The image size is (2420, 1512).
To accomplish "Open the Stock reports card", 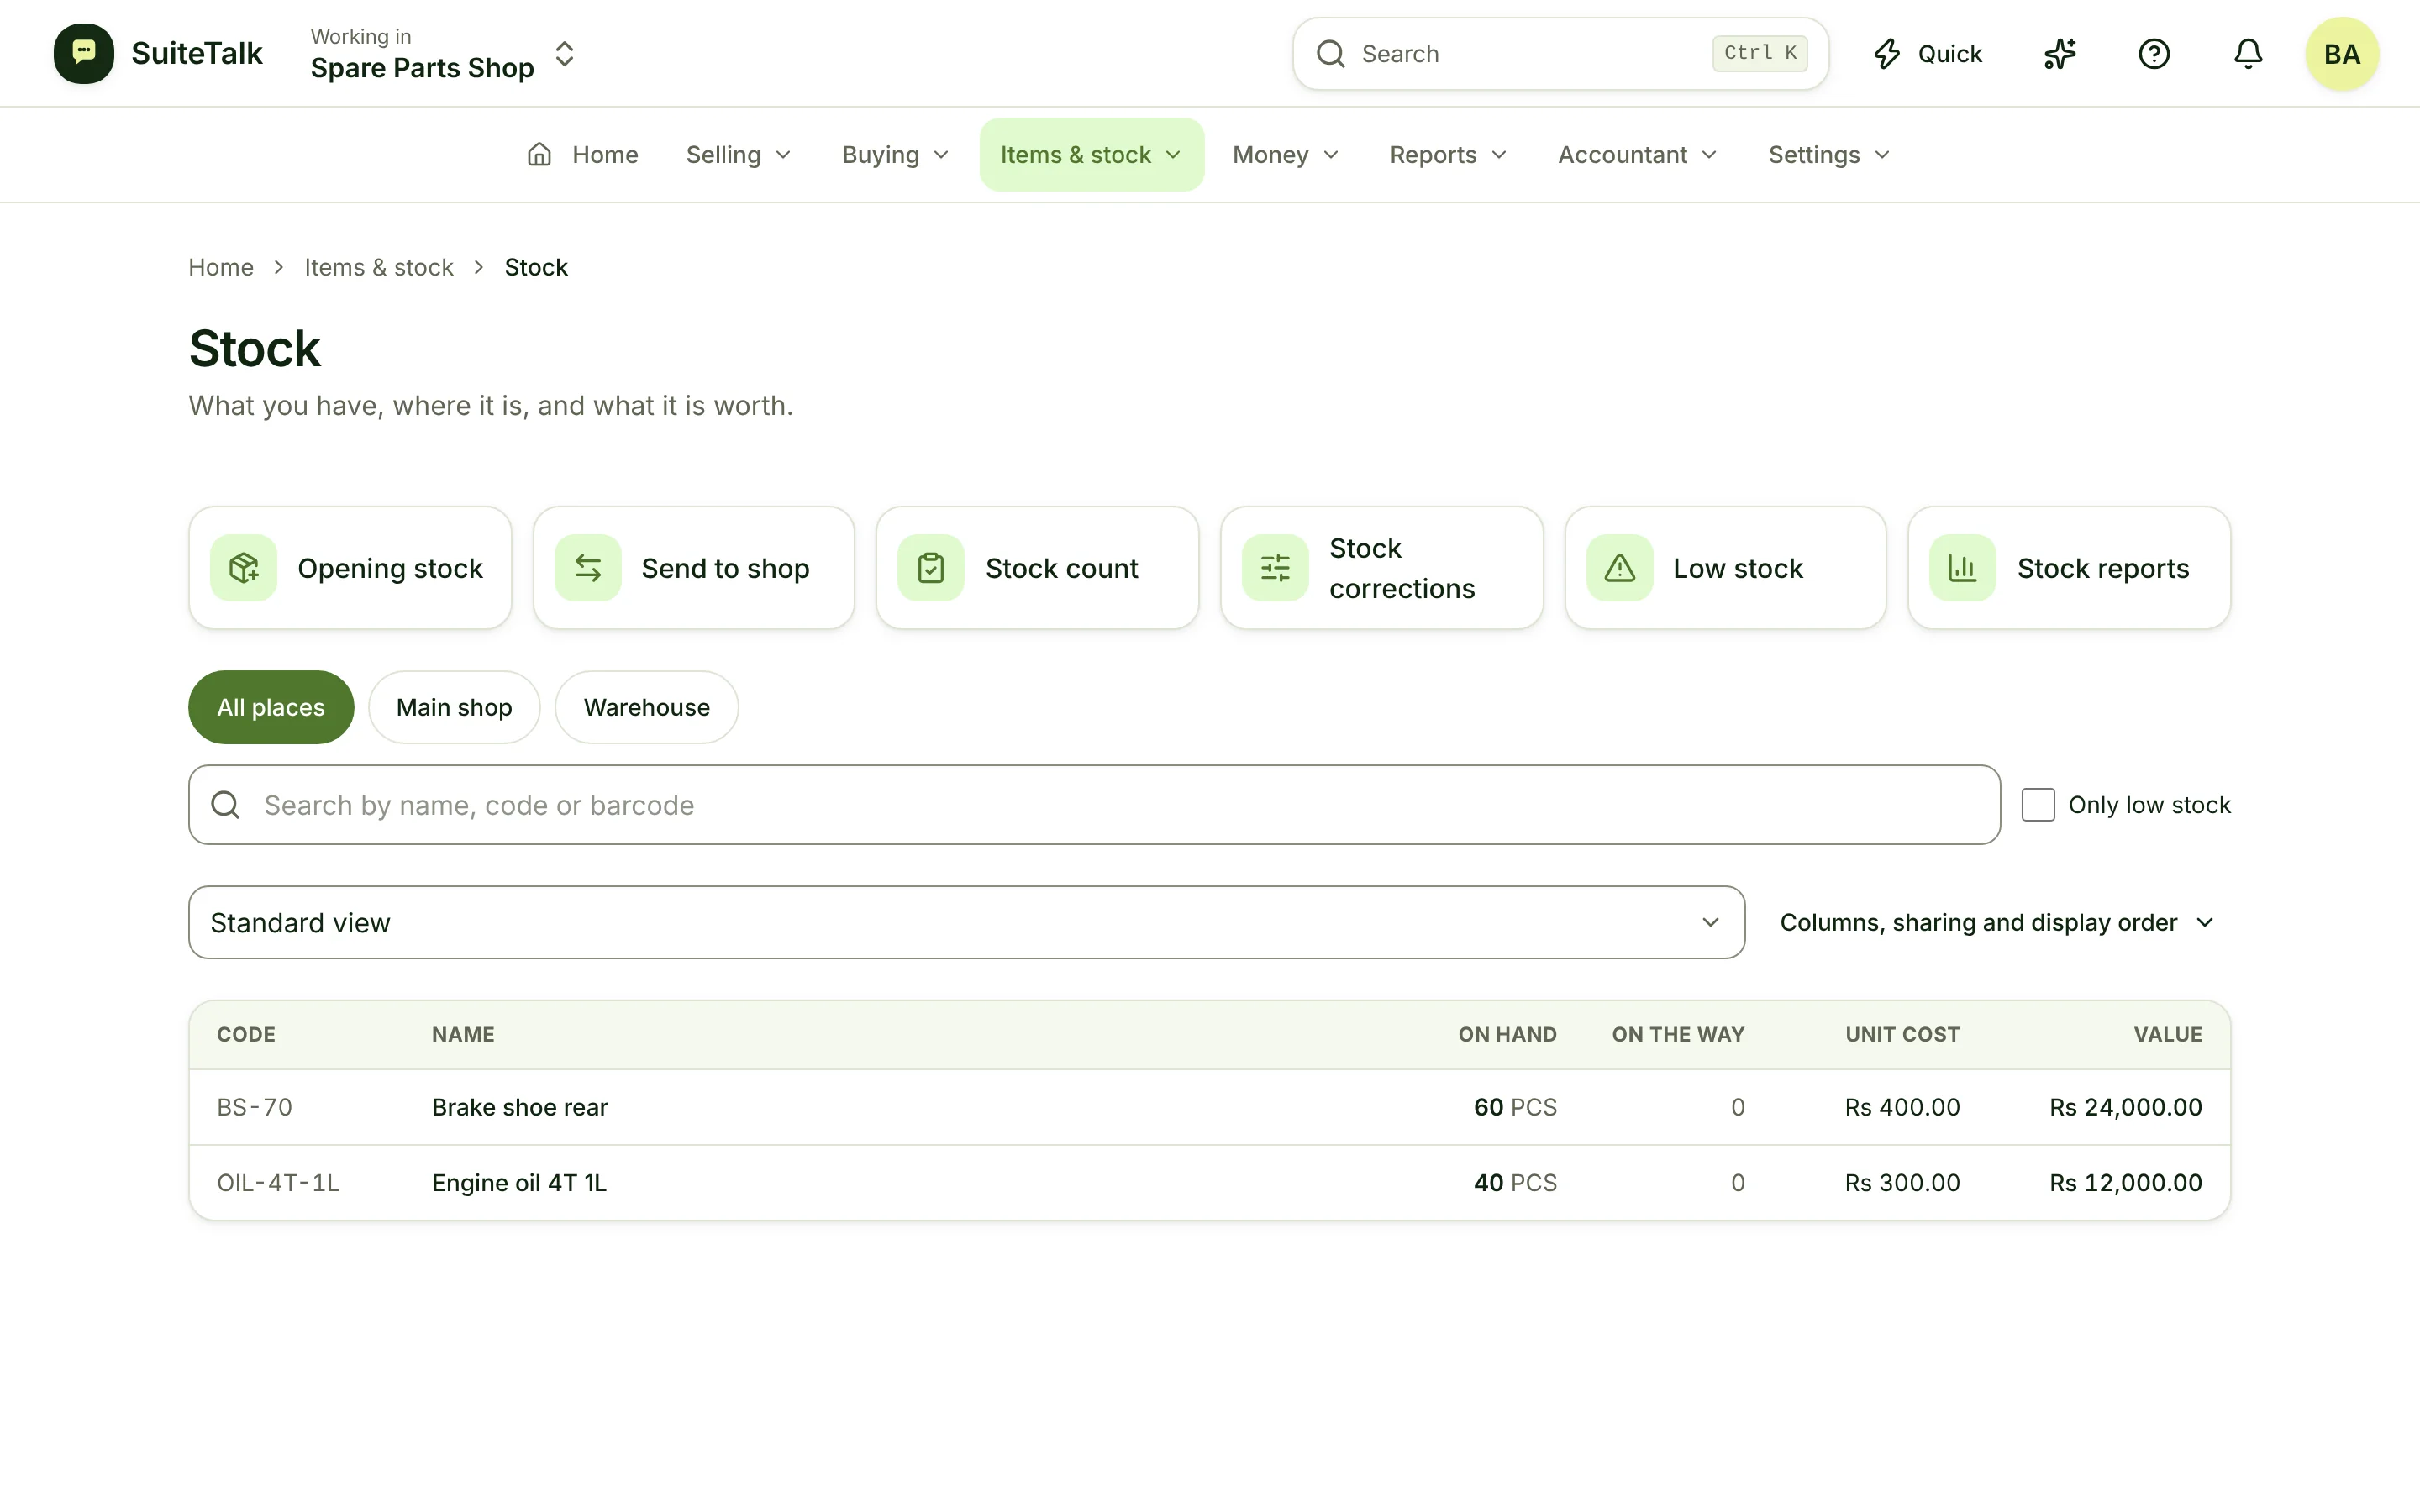I will point(2069,568).
